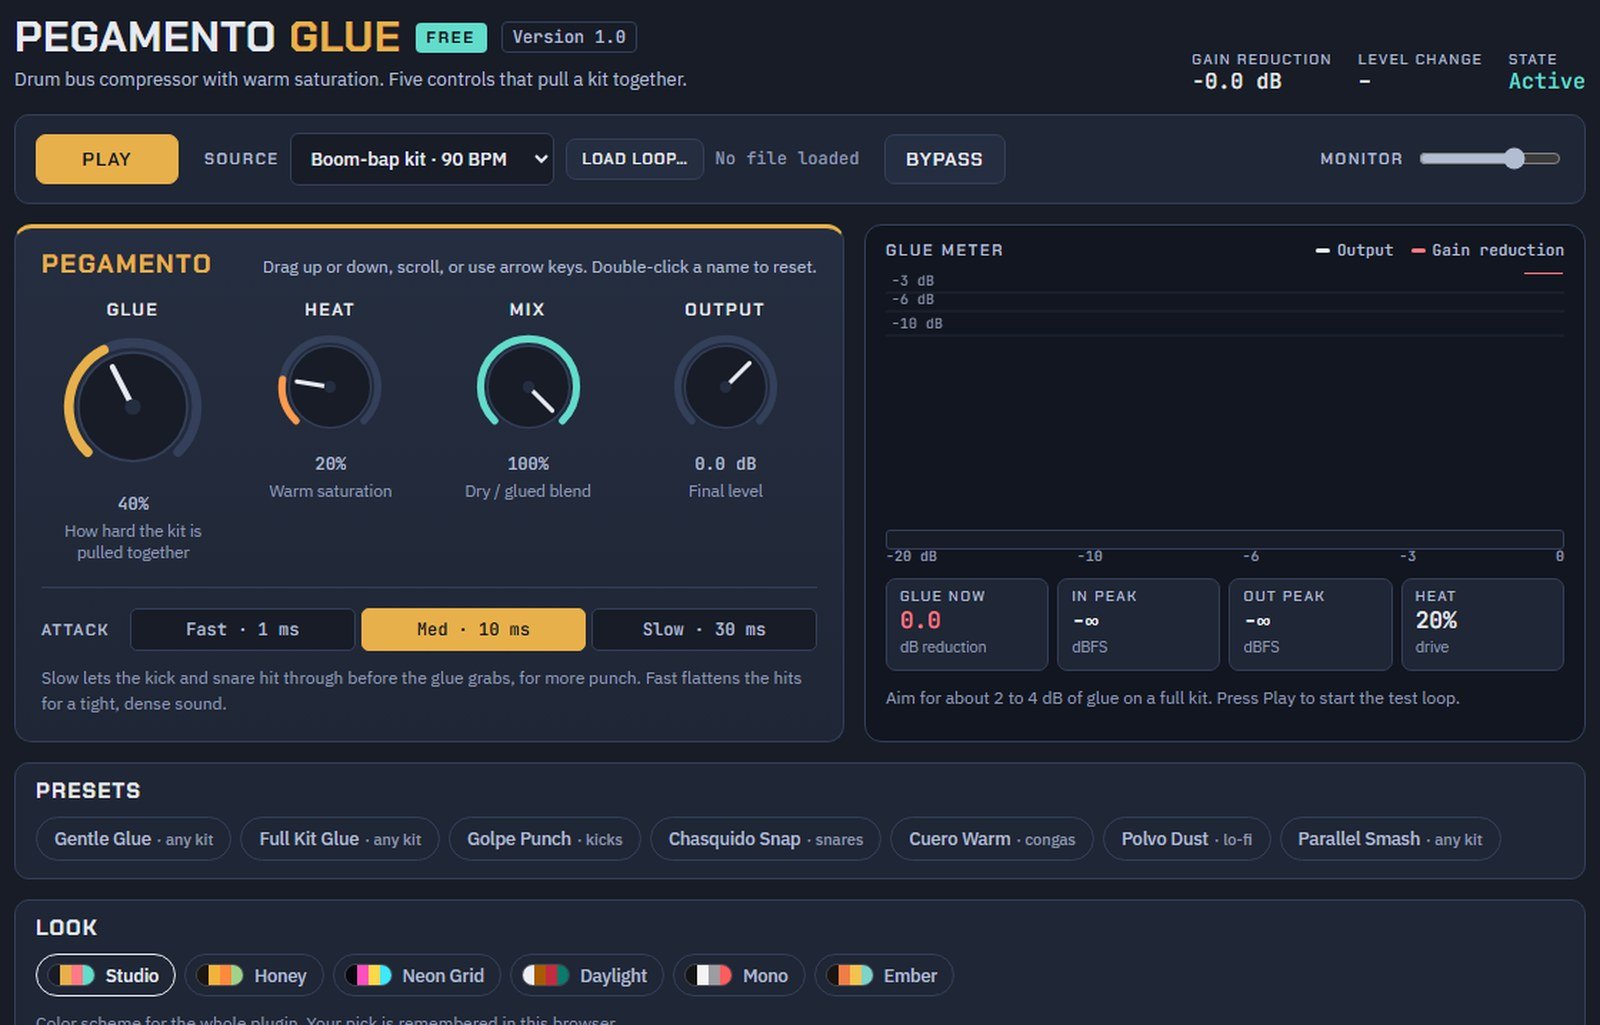Viewport: 1600px width, 1025px height.
Task: Click the HEAT 20% drive readout
Action: click(1482, 624)
